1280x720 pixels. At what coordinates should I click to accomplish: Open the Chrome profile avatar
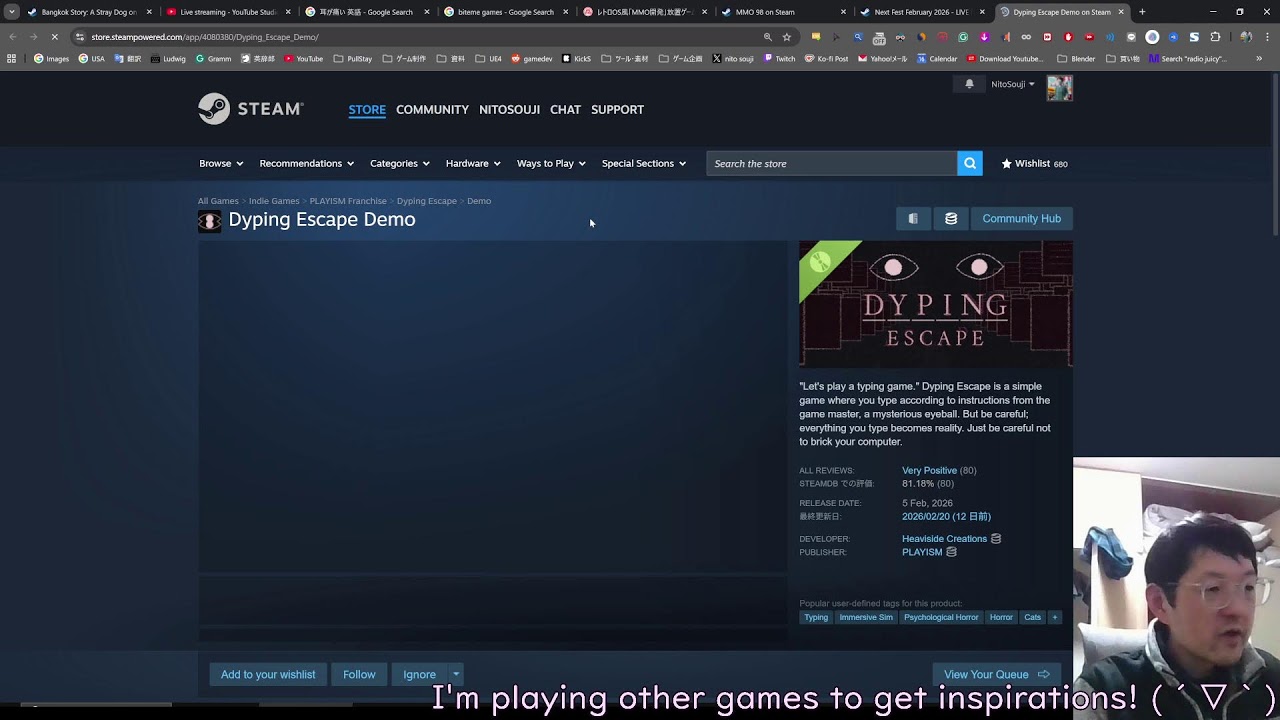pyautogui.click(x=1245, y=37)
